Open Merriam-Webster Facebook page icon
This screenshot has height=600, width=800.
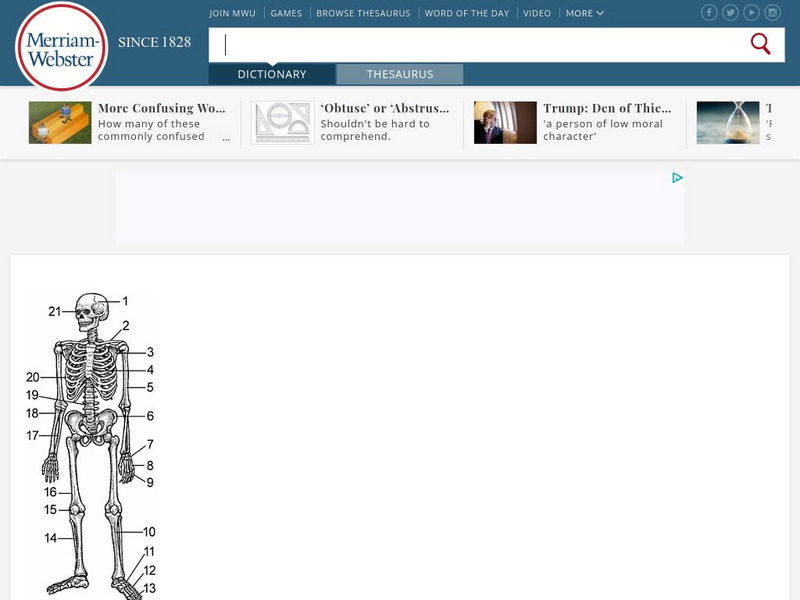[x=710, y=13]
